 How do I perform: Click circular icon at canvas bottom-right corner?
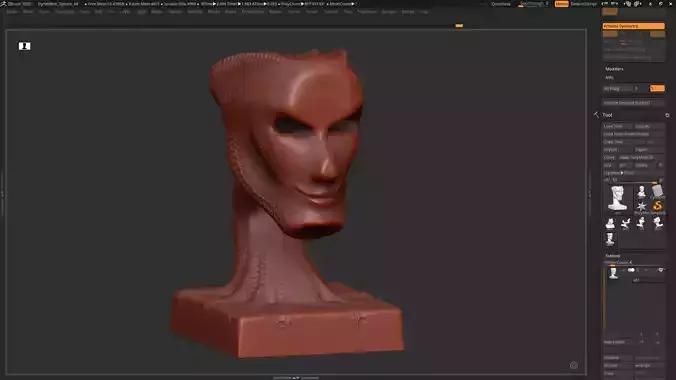573,365
